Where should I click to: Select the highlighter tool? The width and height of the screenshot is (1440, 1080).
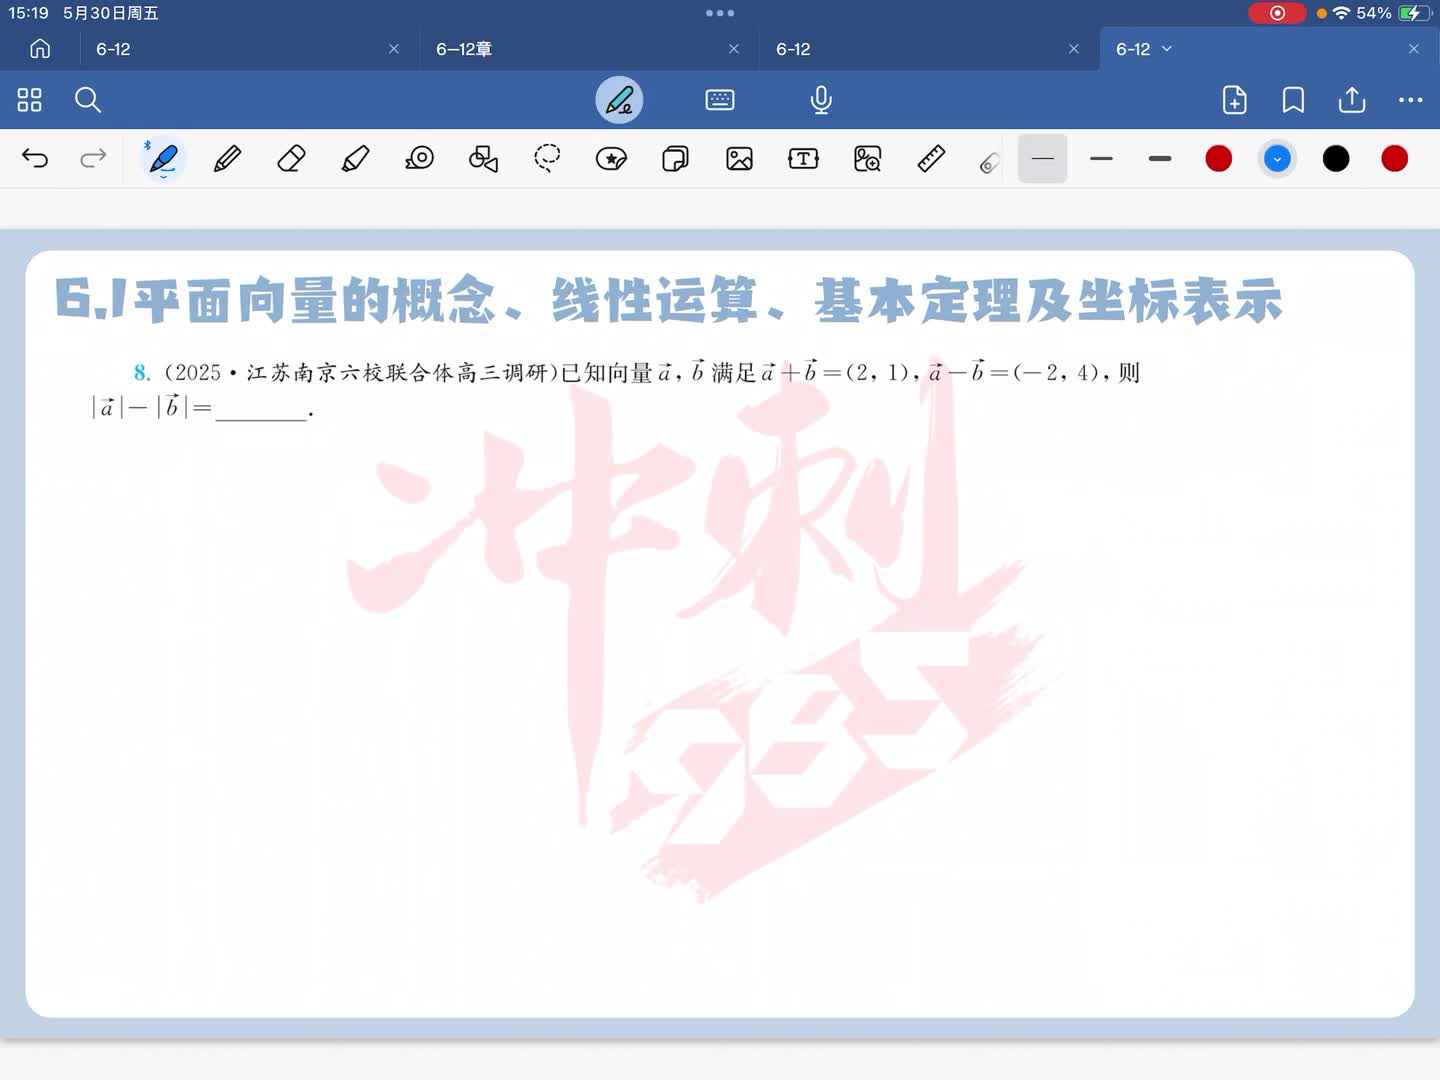tap(355, 159)
